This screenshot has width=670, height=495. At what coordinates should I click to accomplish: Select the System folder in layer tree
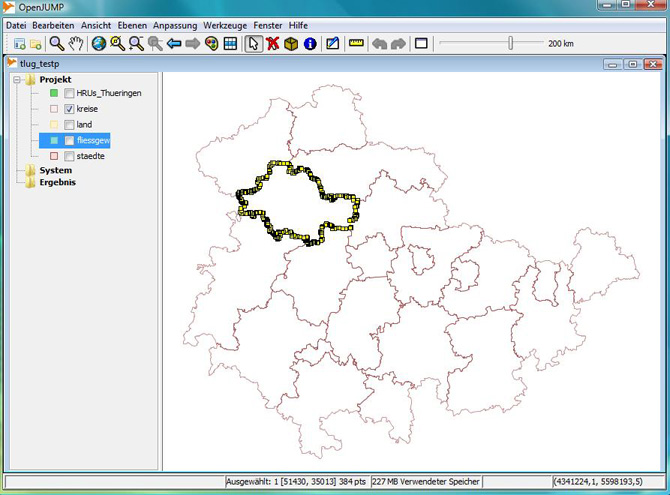point(55,170)
